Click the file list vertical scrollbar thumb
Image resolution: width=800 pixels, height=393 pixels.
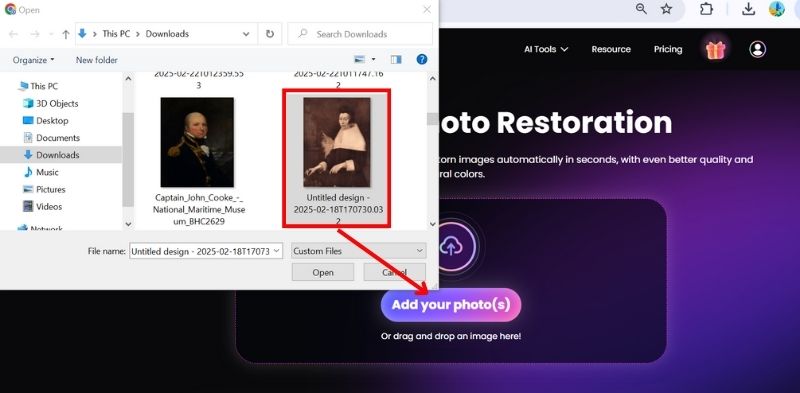pyautogui.click(x=433, y=119)
